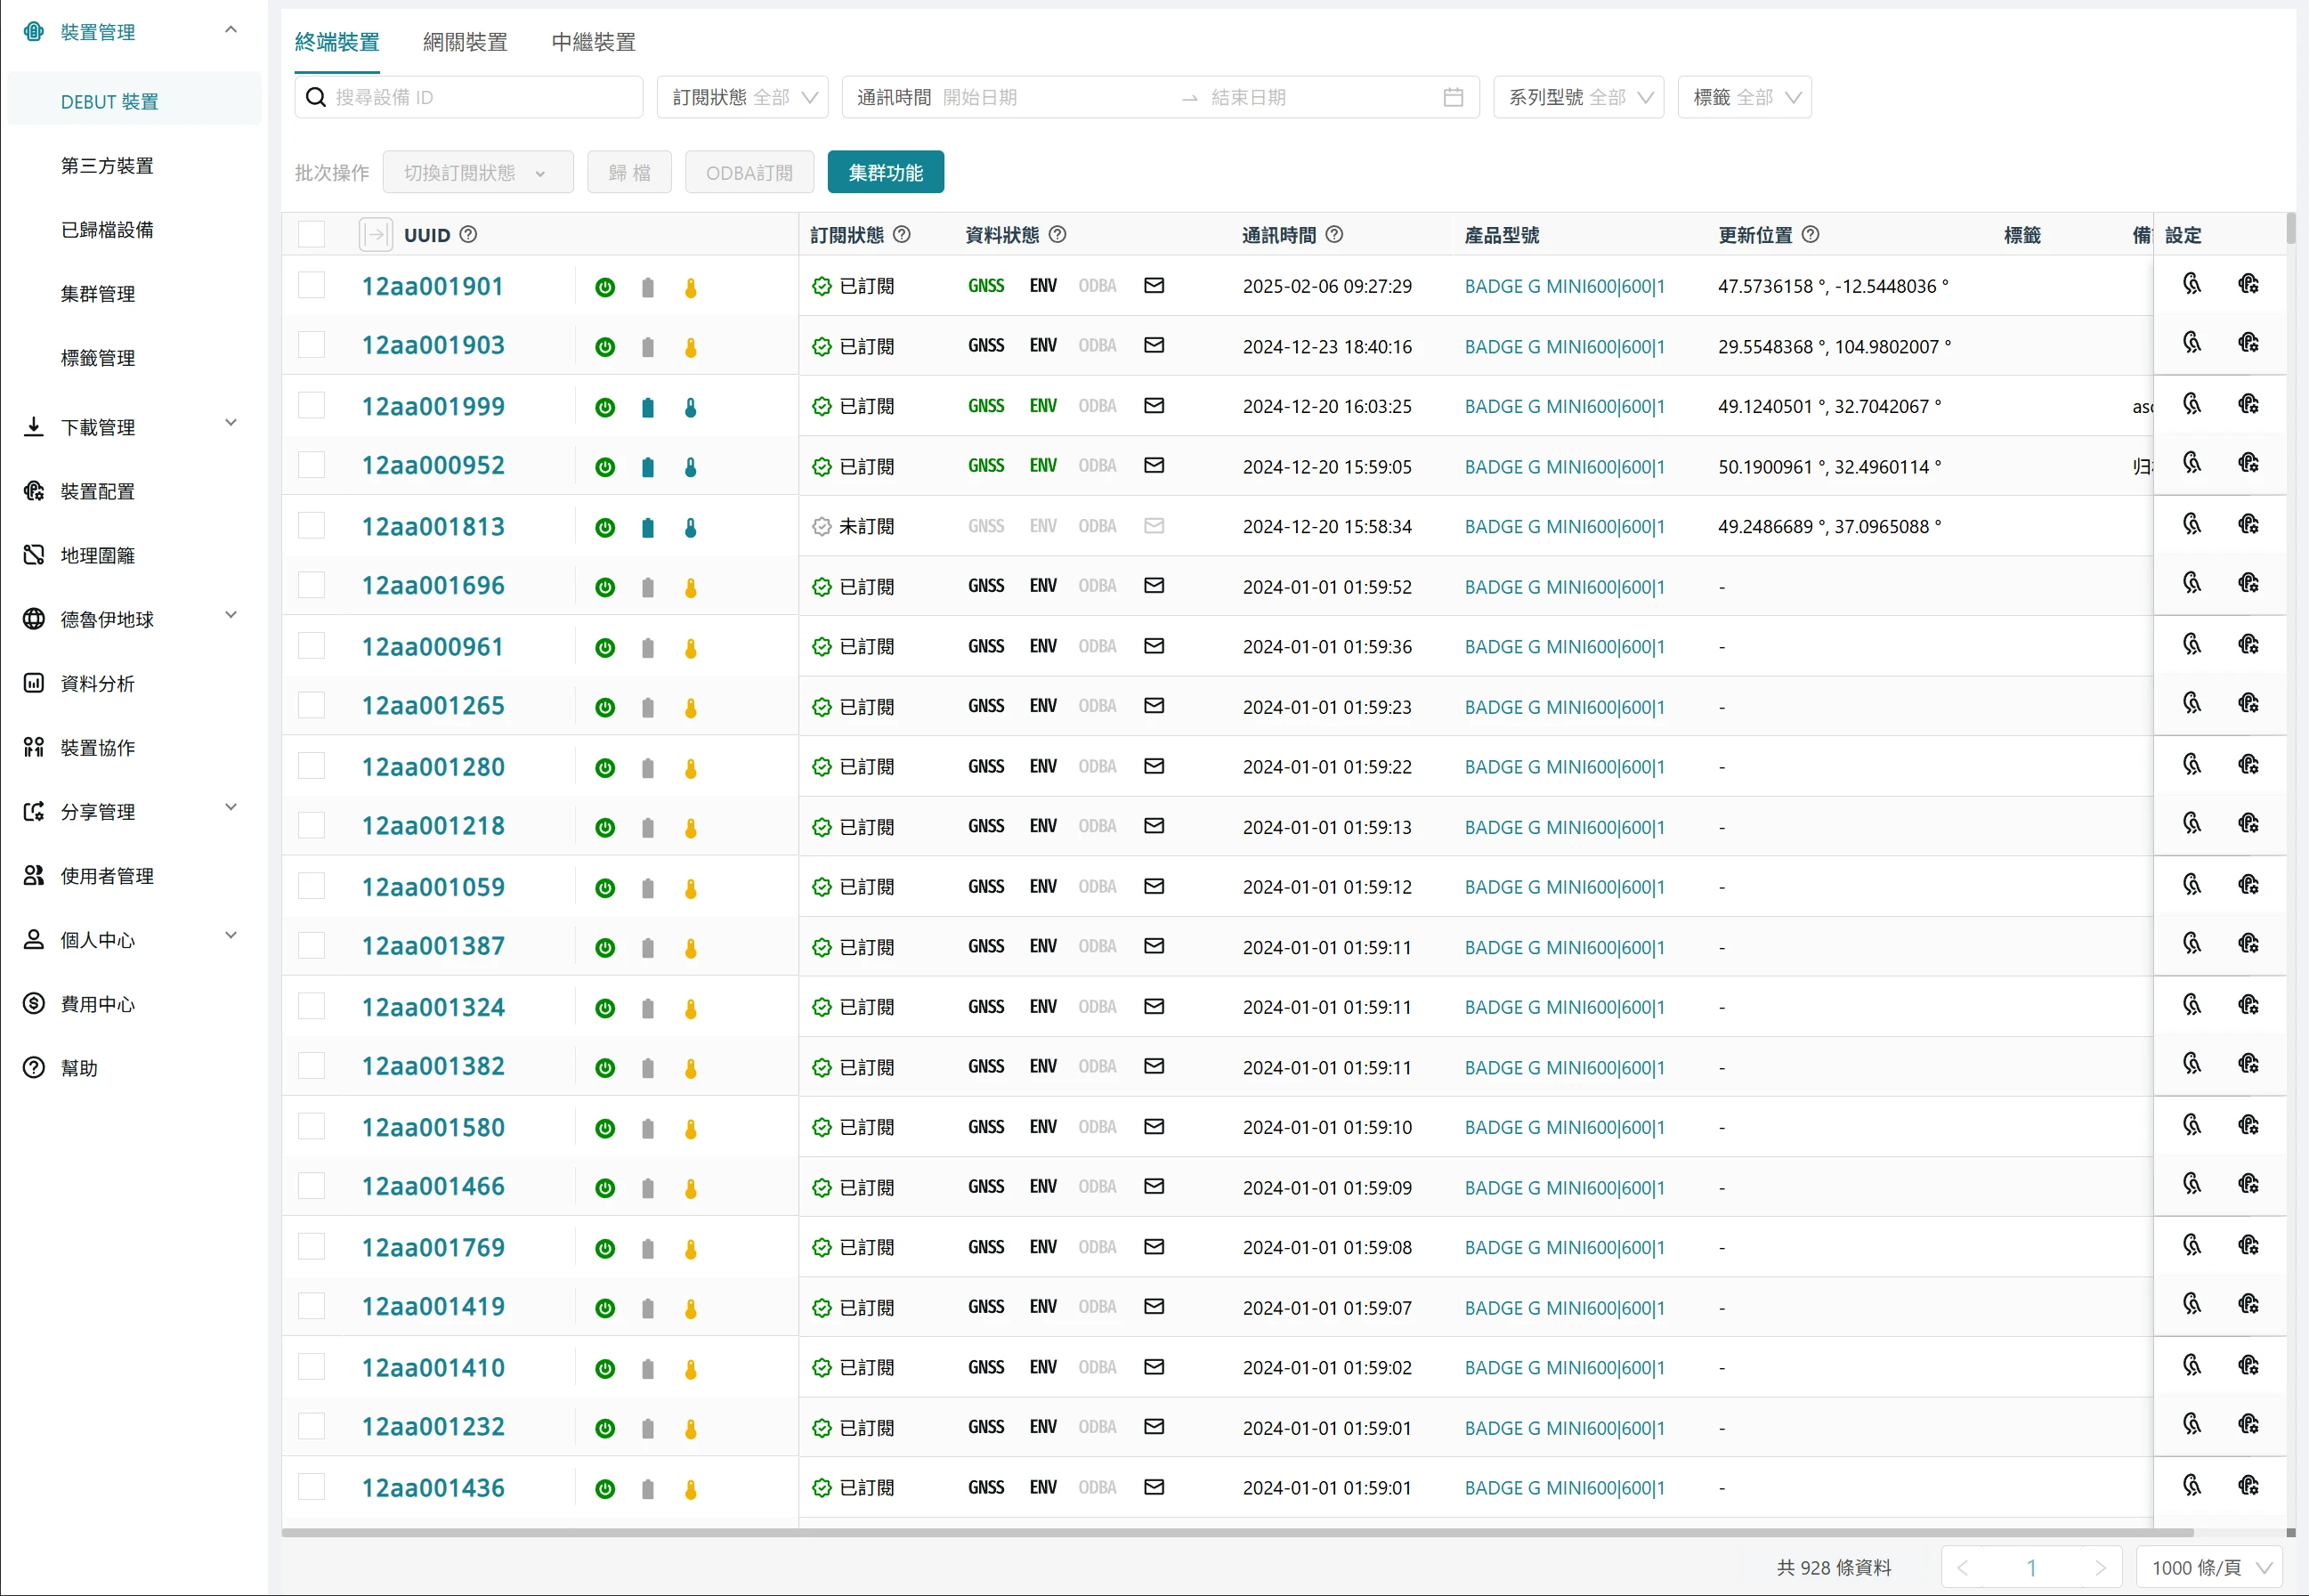Screen dimensions: 2309x1596
Task: Click battery icon in 12aa000952 row
Action: click(647, 467)
